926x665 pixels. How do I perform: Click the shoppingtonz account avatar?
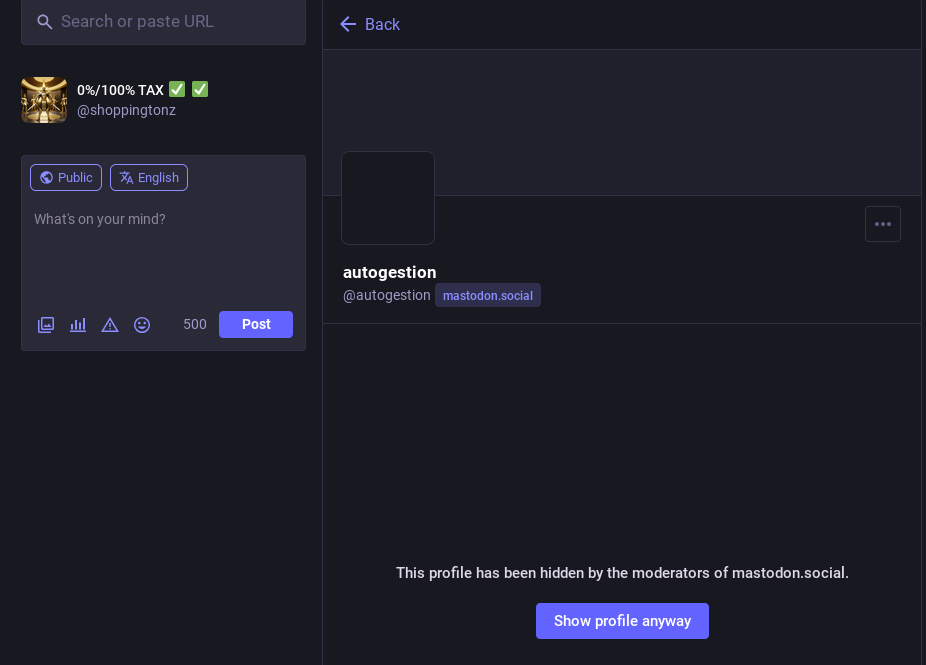click(44, 100)
